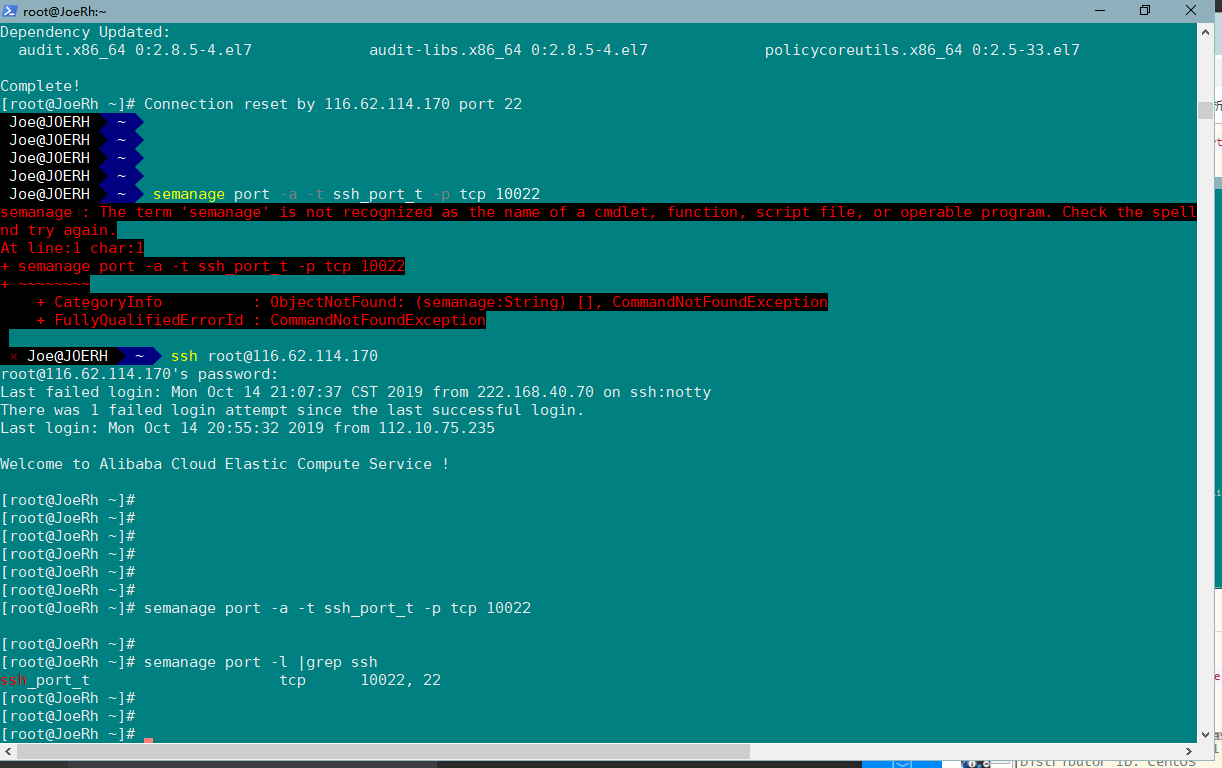This screenshot has width=1222, height=768.
Task: Minimize the root@JoeRh terminal window
Action: click(1098, 11)
